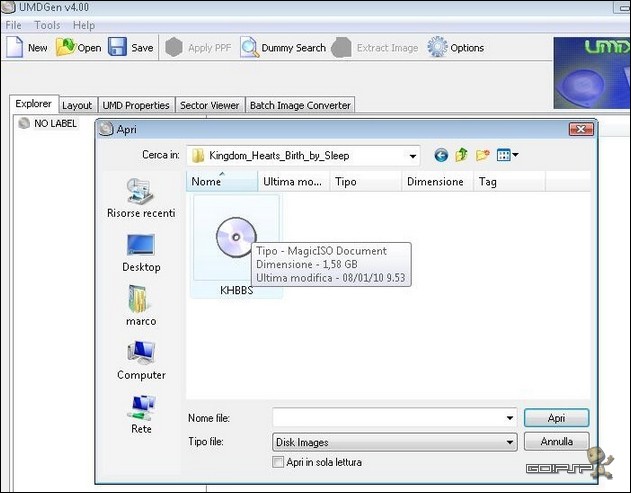
Task: Click the Annulla cancel button
Action: (x=557, y=441)
